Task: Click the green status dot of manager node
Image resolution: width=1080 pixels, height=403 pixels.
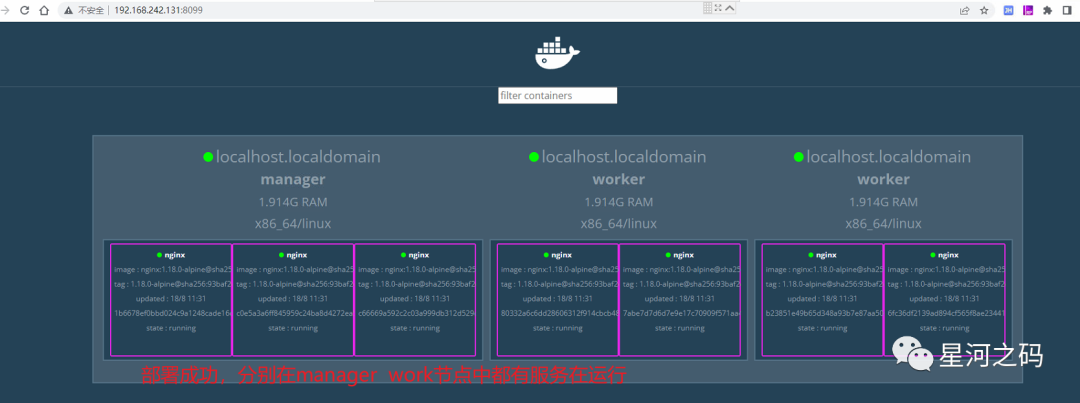Action: click(x=208, y=157)
